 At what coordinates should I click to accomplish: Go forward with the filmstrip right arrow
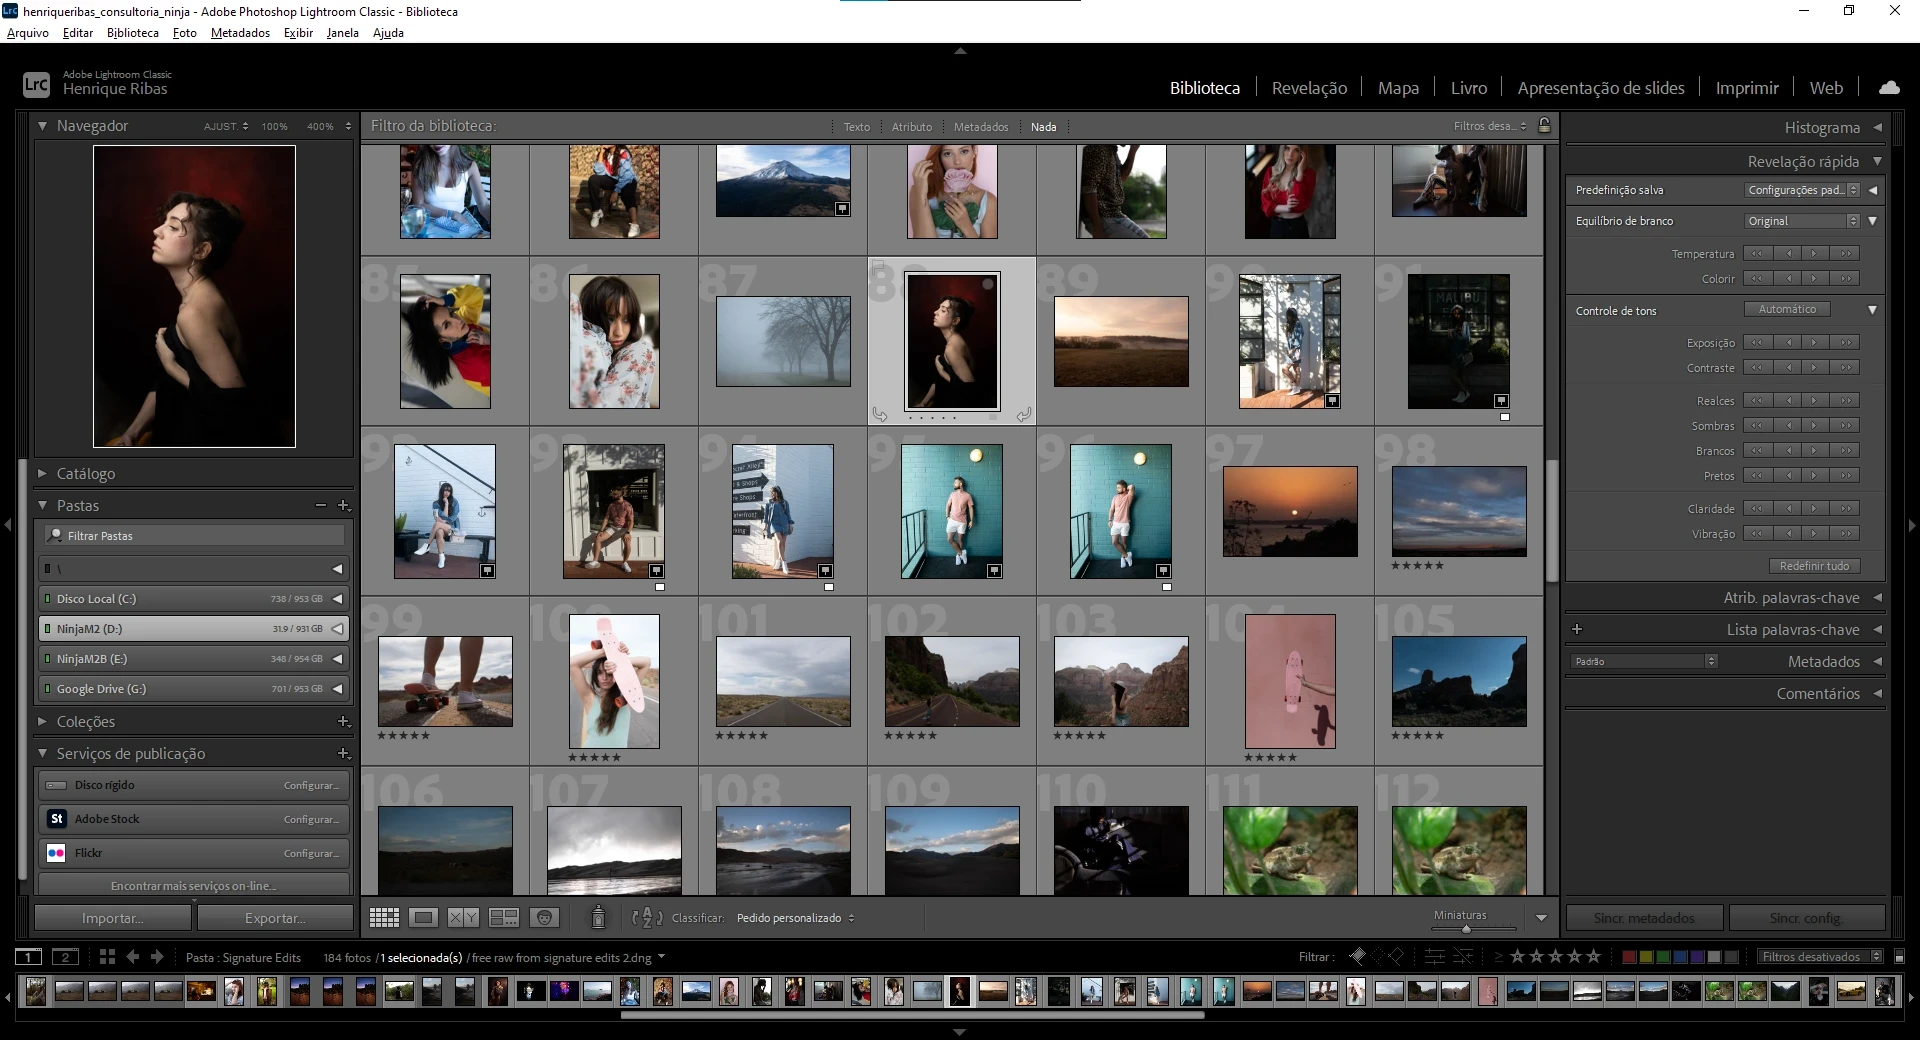click(157, 957)
